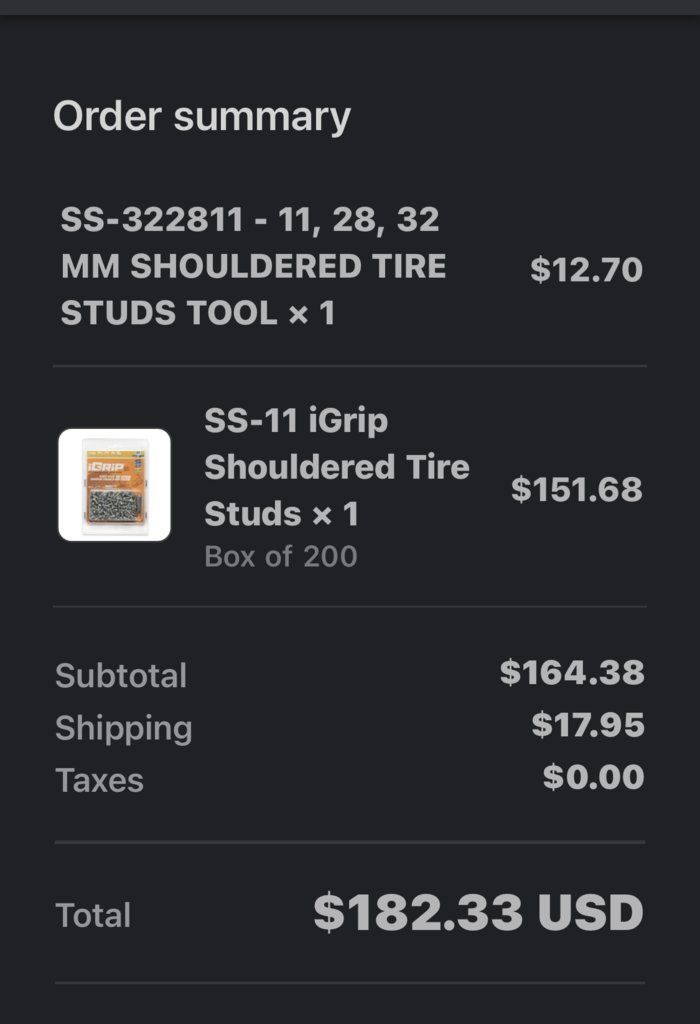Tap the Subtotal label

pyautogui.click(x=121, y=675)
